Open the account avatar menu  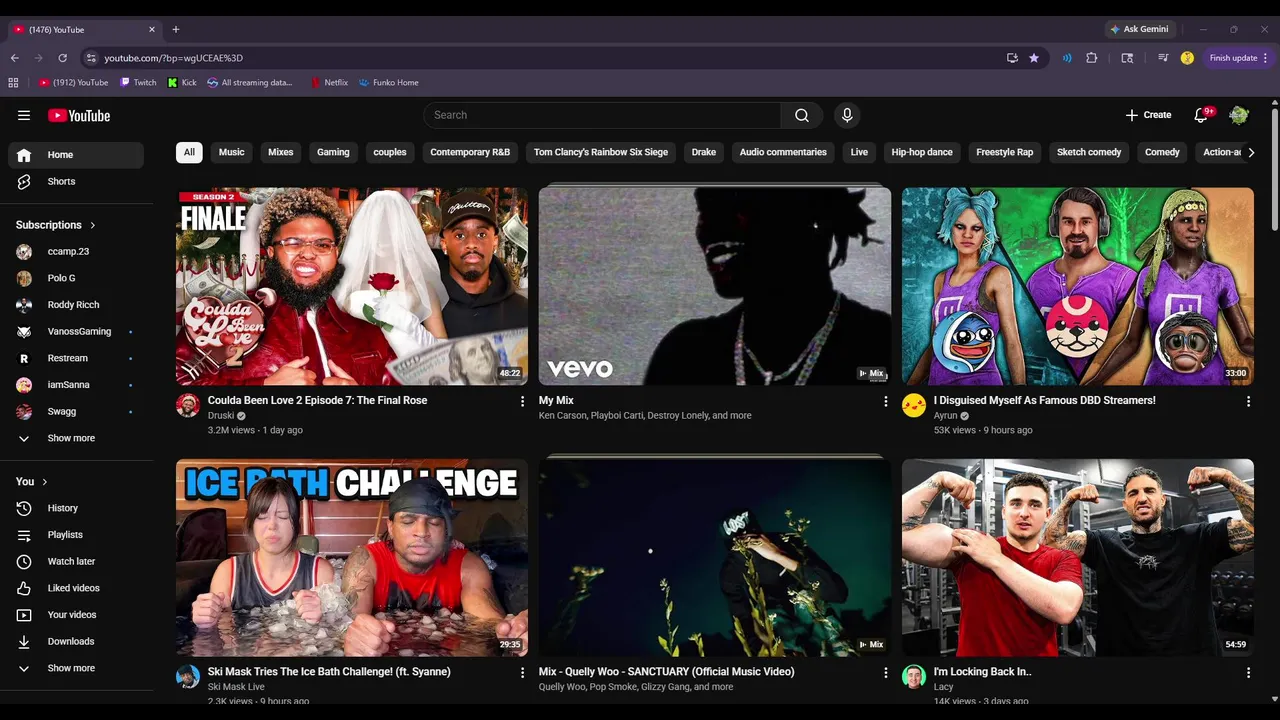(x=1239, y=115)
